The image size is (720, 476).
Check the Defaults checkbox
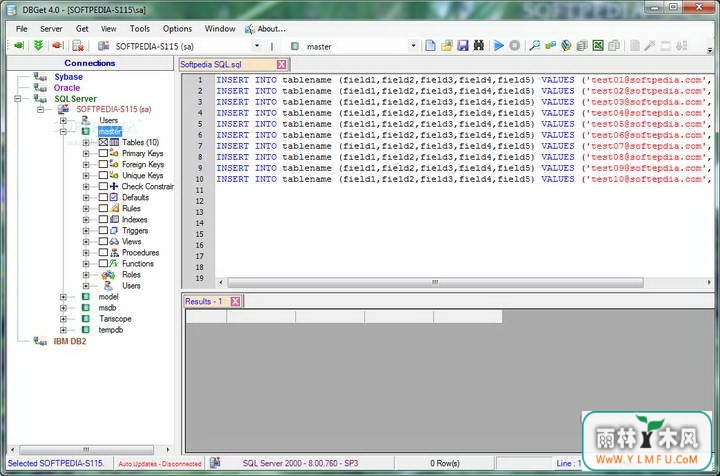point(103,197)
